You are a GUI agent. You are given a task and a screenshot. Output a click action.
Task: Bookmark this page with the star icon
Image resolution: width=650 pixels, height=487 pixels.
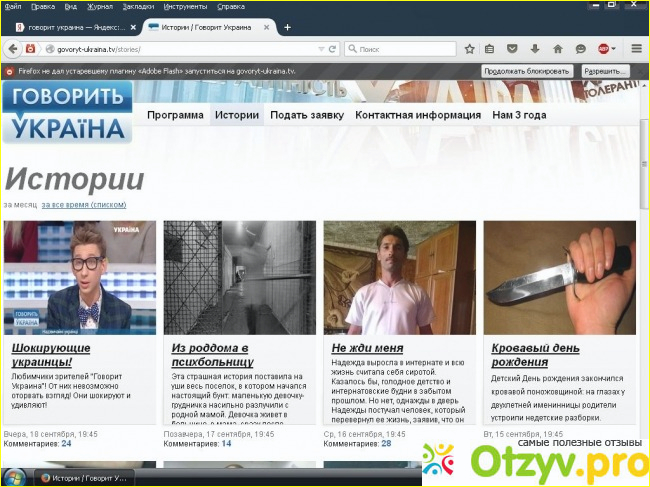[469, 48]
